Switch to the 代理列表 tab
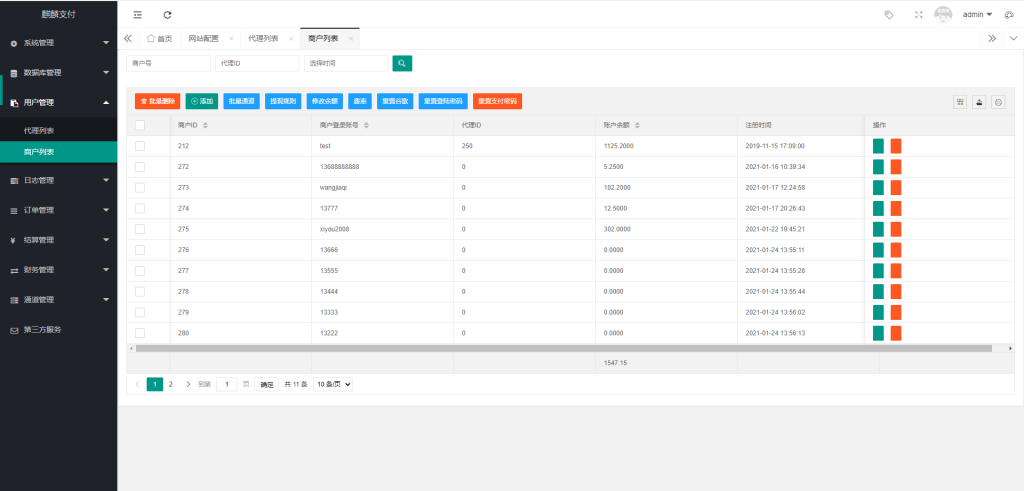Screen dimensions: 1024x491 (x=262, y=38)
